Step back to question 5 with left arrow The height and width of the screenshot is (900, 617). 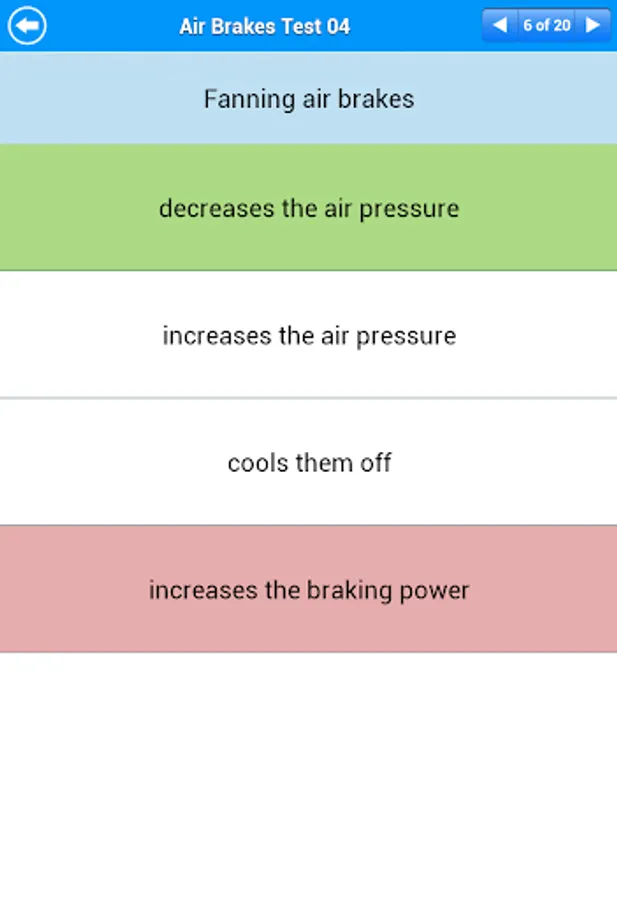click(x=500, y=25)
